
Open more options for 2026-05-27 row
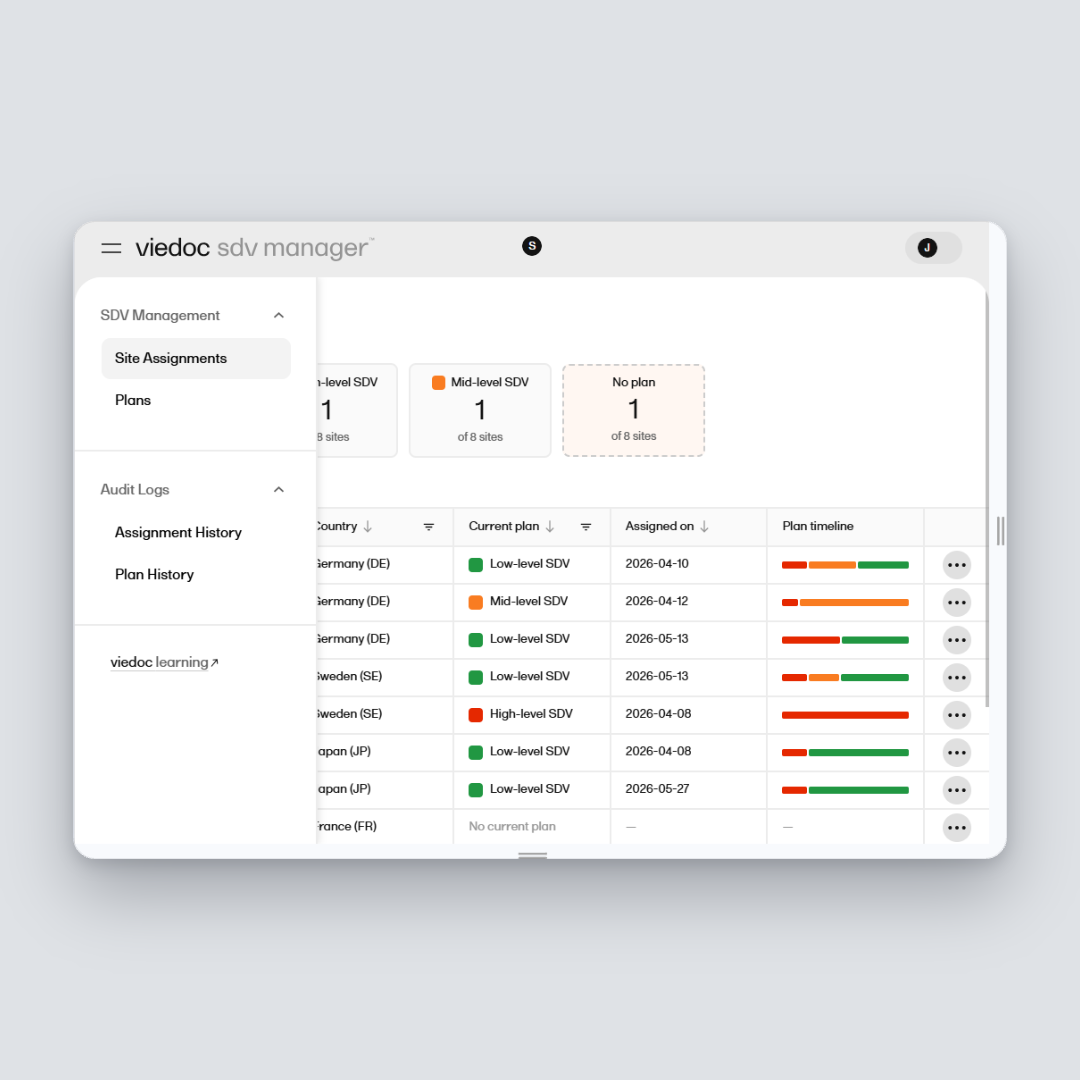click(x=957, y=790)
